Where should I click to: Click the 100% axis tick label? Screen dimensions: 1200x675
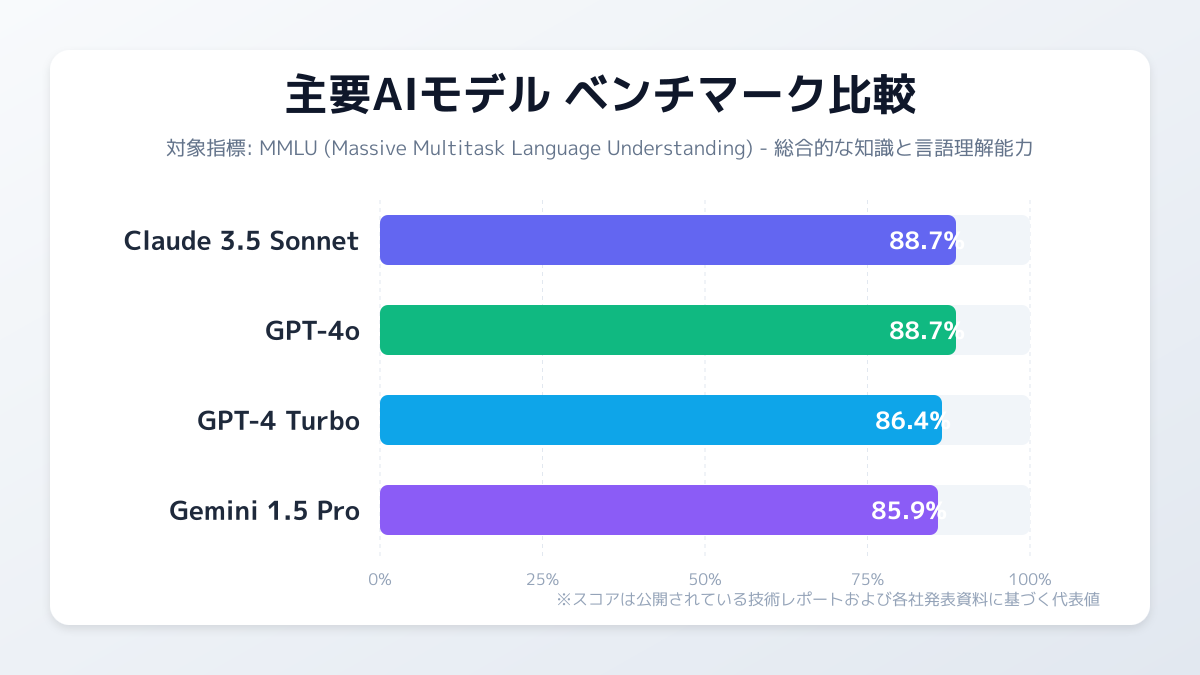click(x=1030, y=579)
